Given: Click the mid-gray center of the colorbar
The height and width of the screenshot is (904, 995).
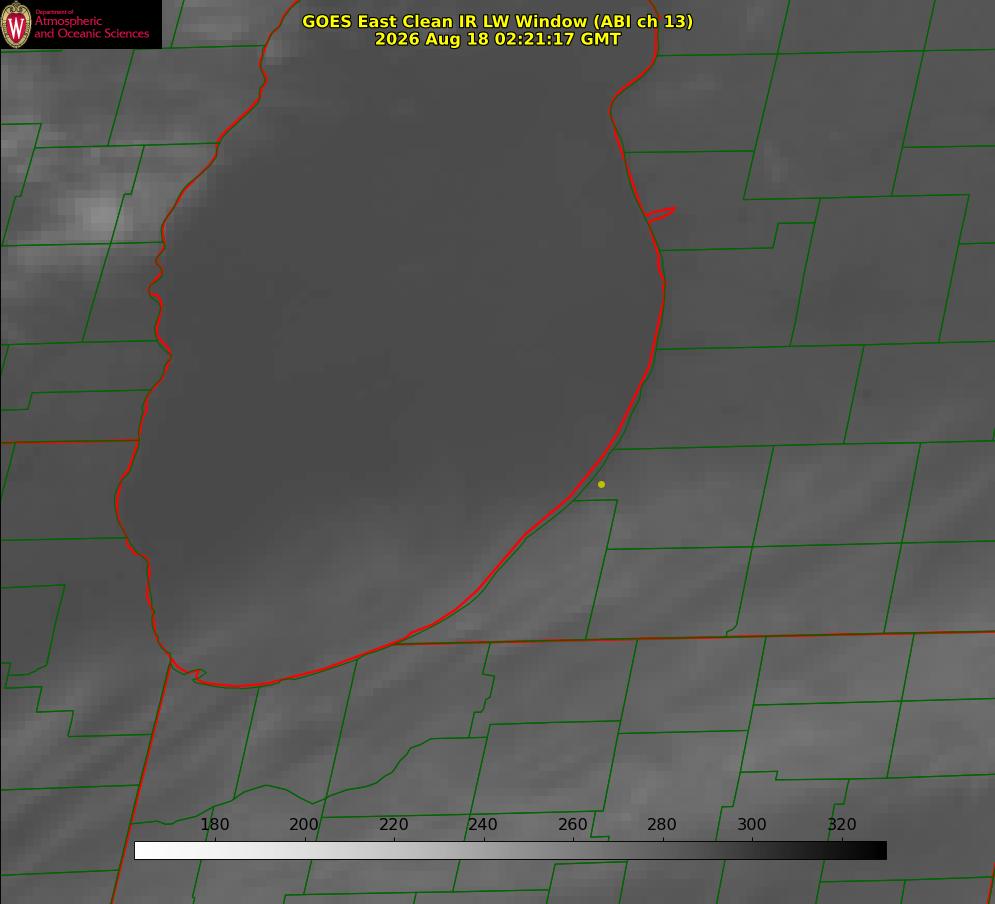Looking at the screenshot, I should [510, 850].
